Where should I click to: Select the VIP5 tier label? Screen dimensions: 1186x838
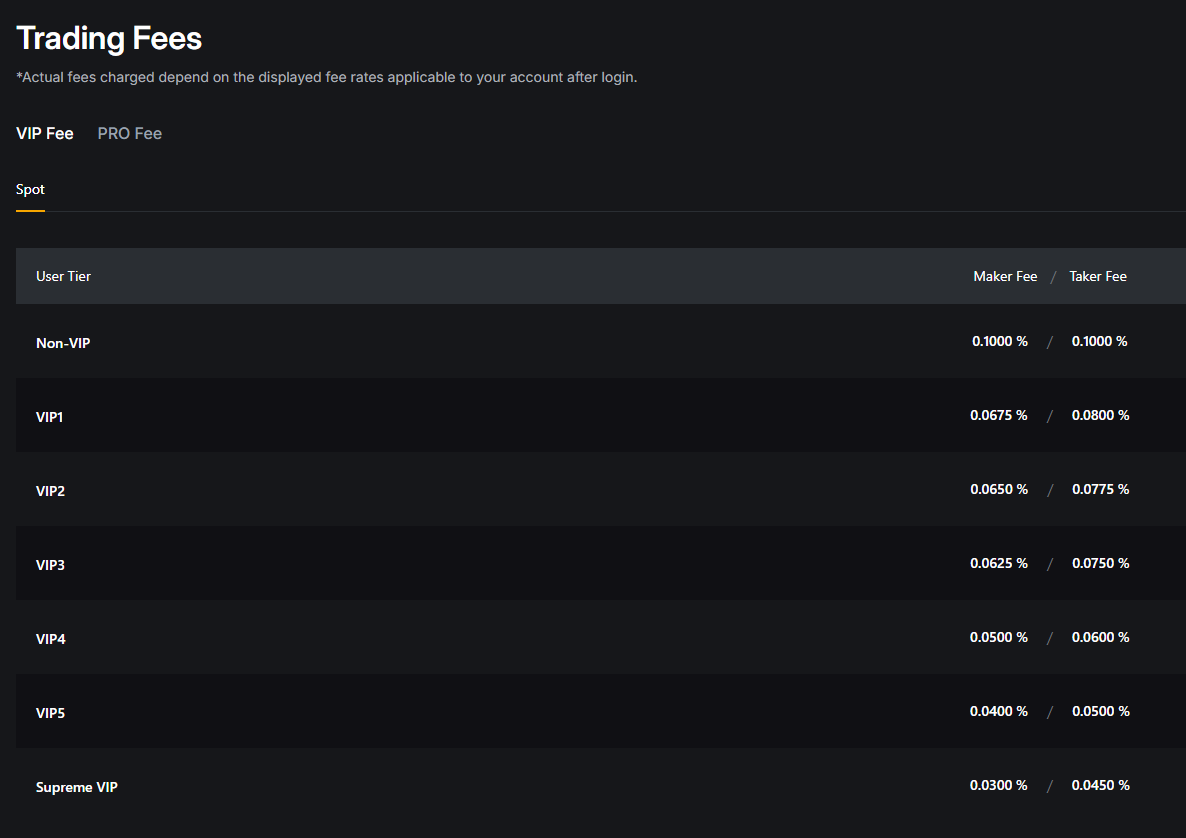coord(51,713)
